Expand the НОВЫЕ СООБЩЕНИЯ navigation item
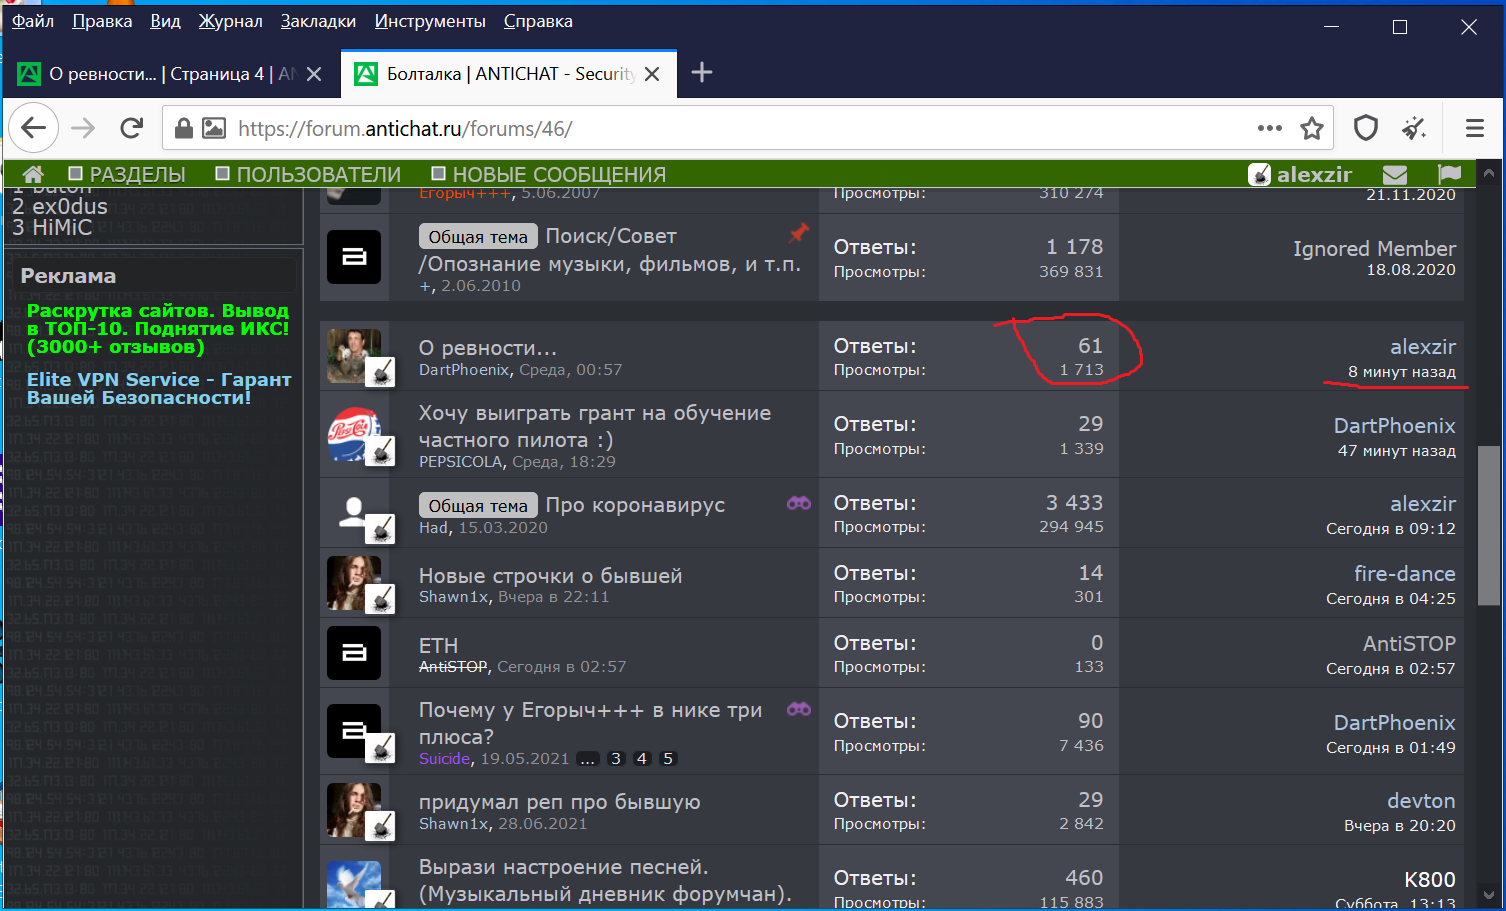This screenshot has height=911, width=1506. 548,174
